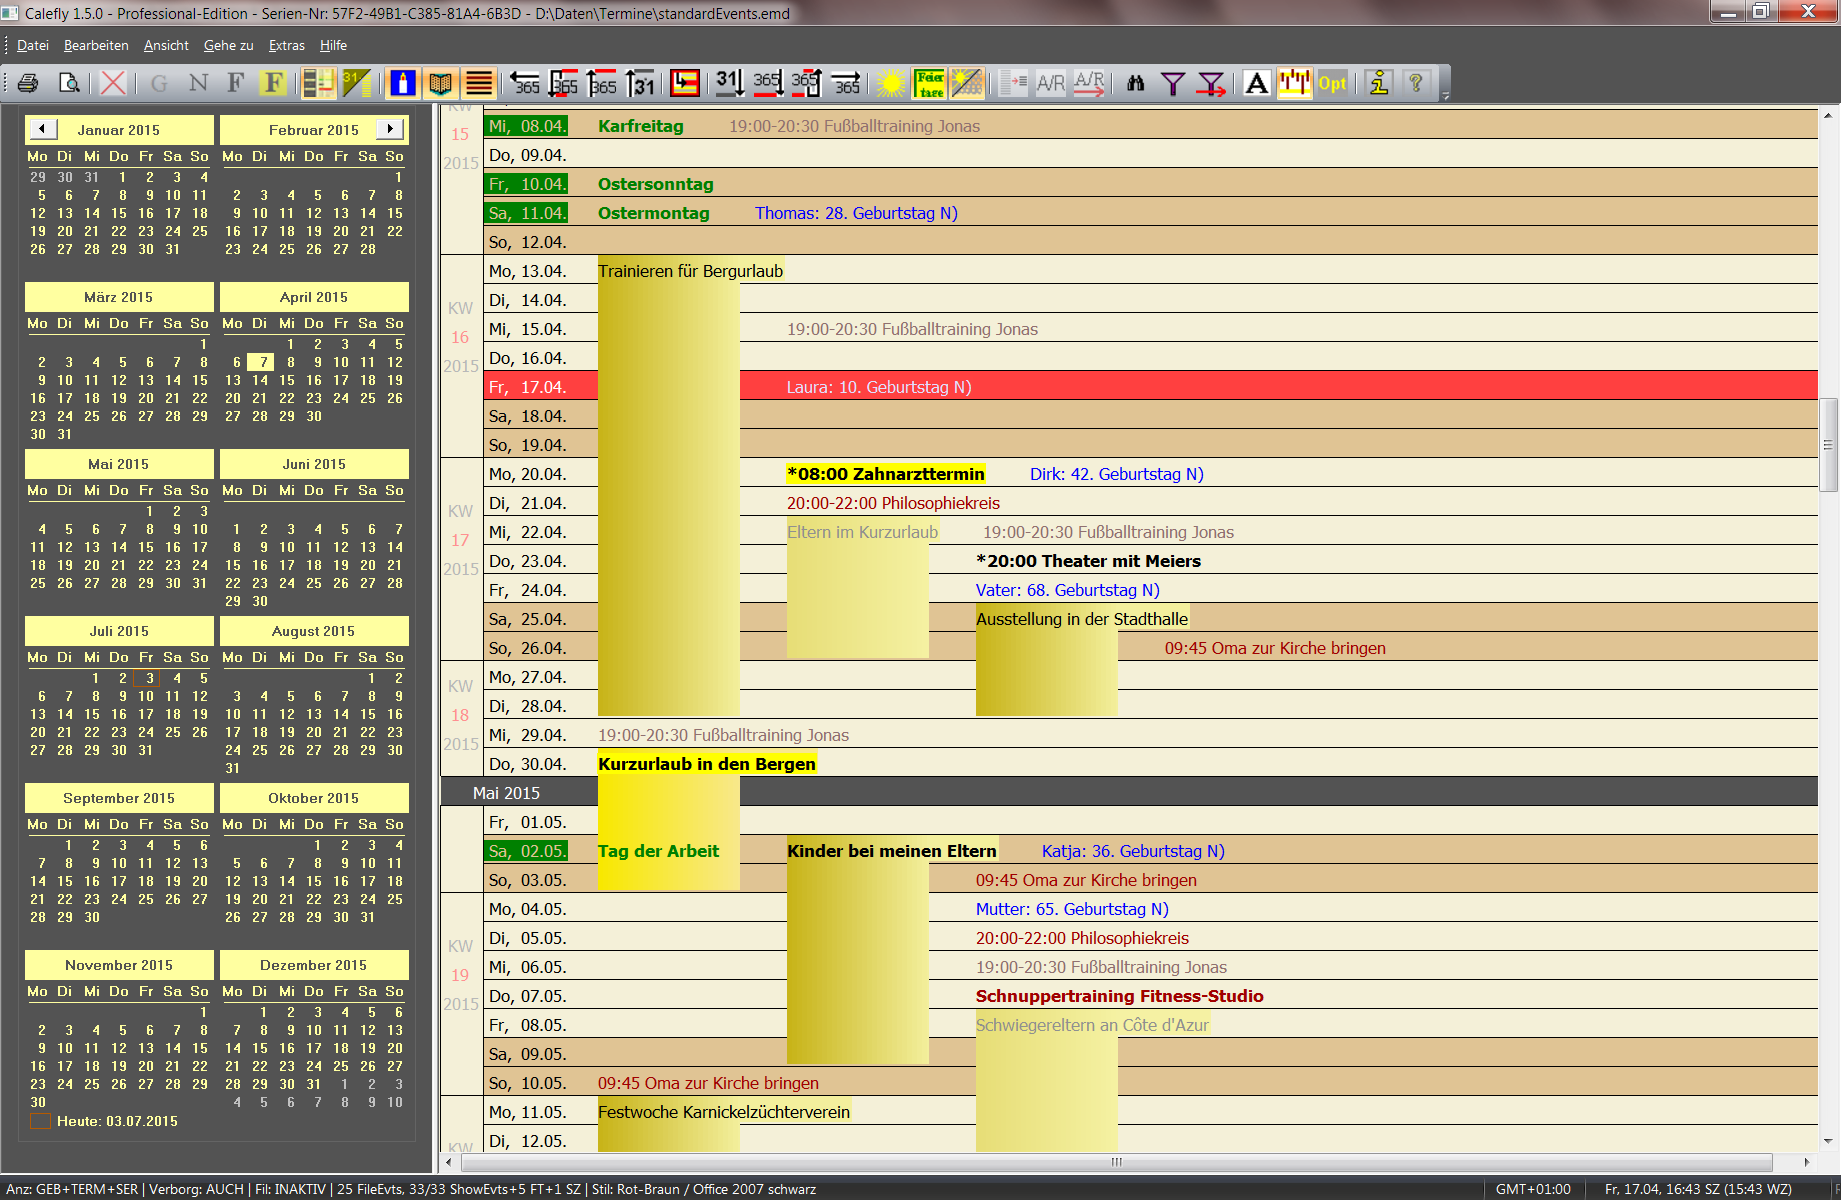Click the Dezember 2015 month header
The height and width of the screenshot is (1200, 1841).
coord(314,965)
